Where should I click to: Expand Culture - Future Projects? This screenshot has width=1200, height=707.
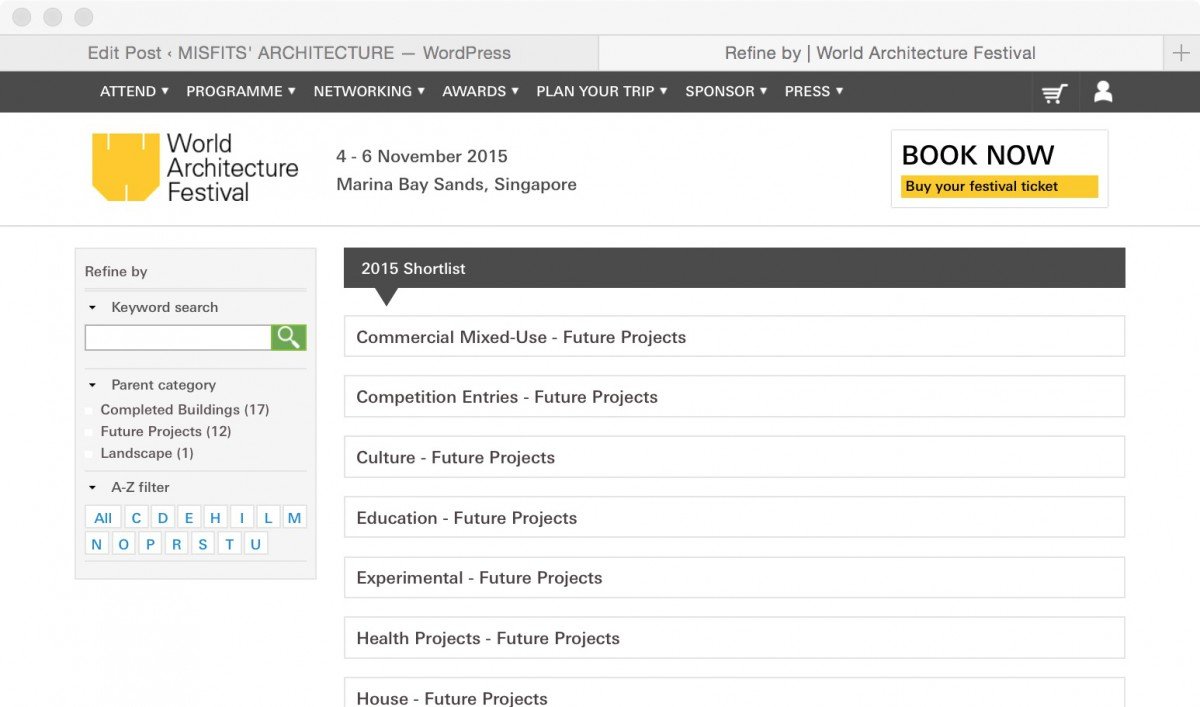tap(734, 457)
